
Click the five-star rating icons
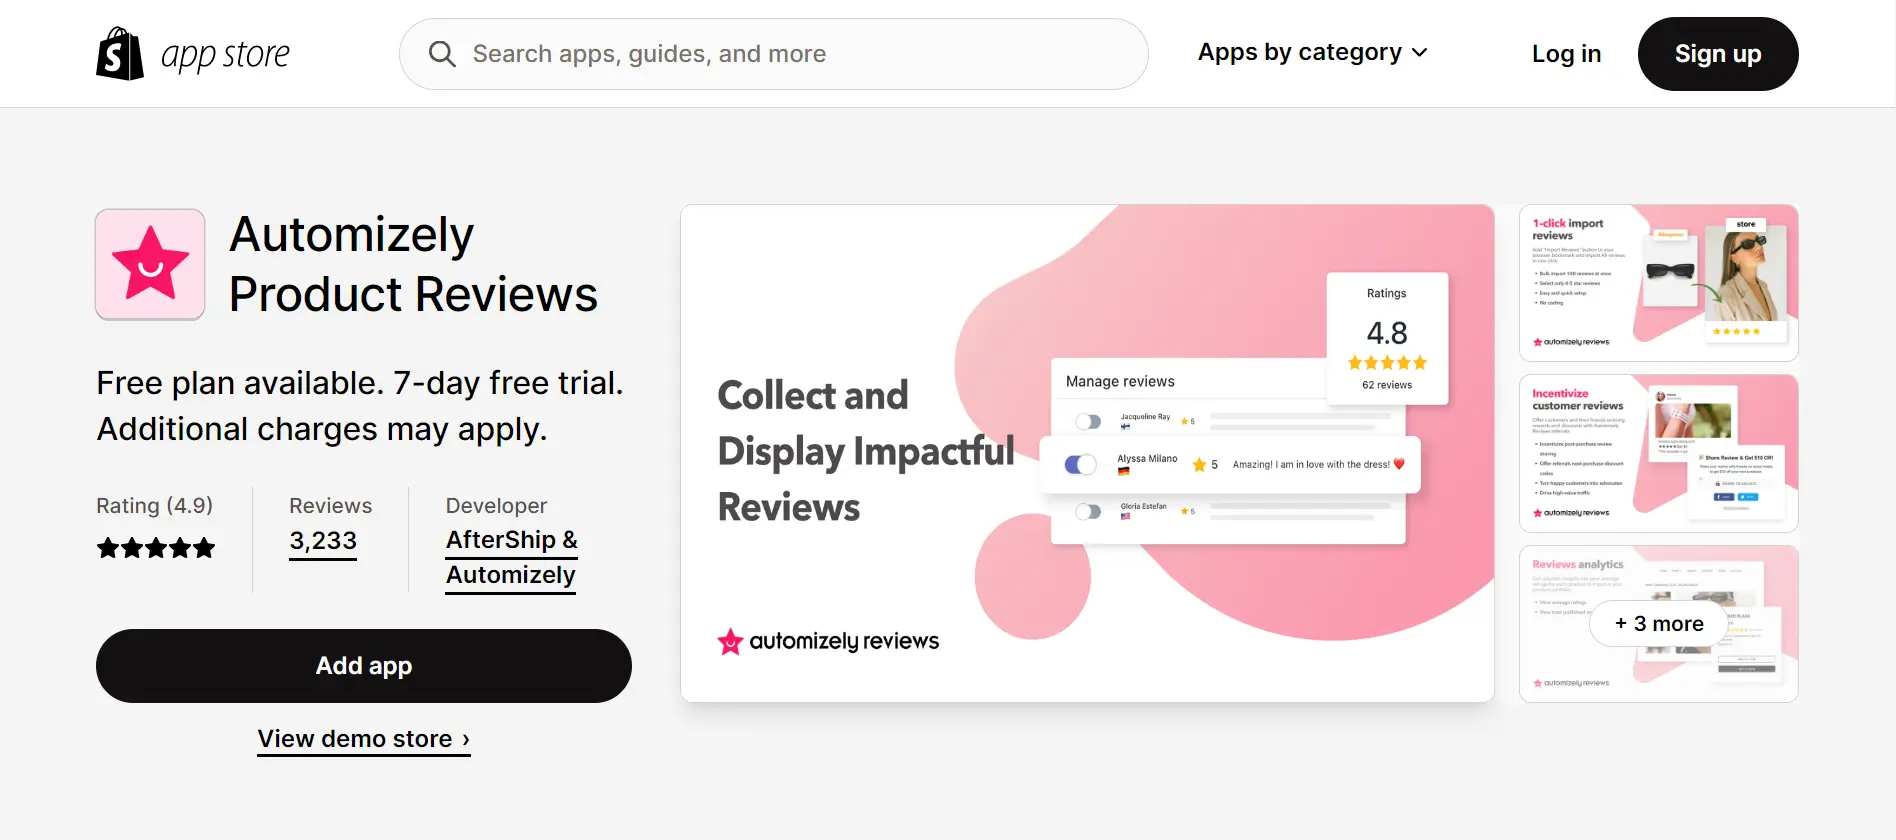click(156, 548)
